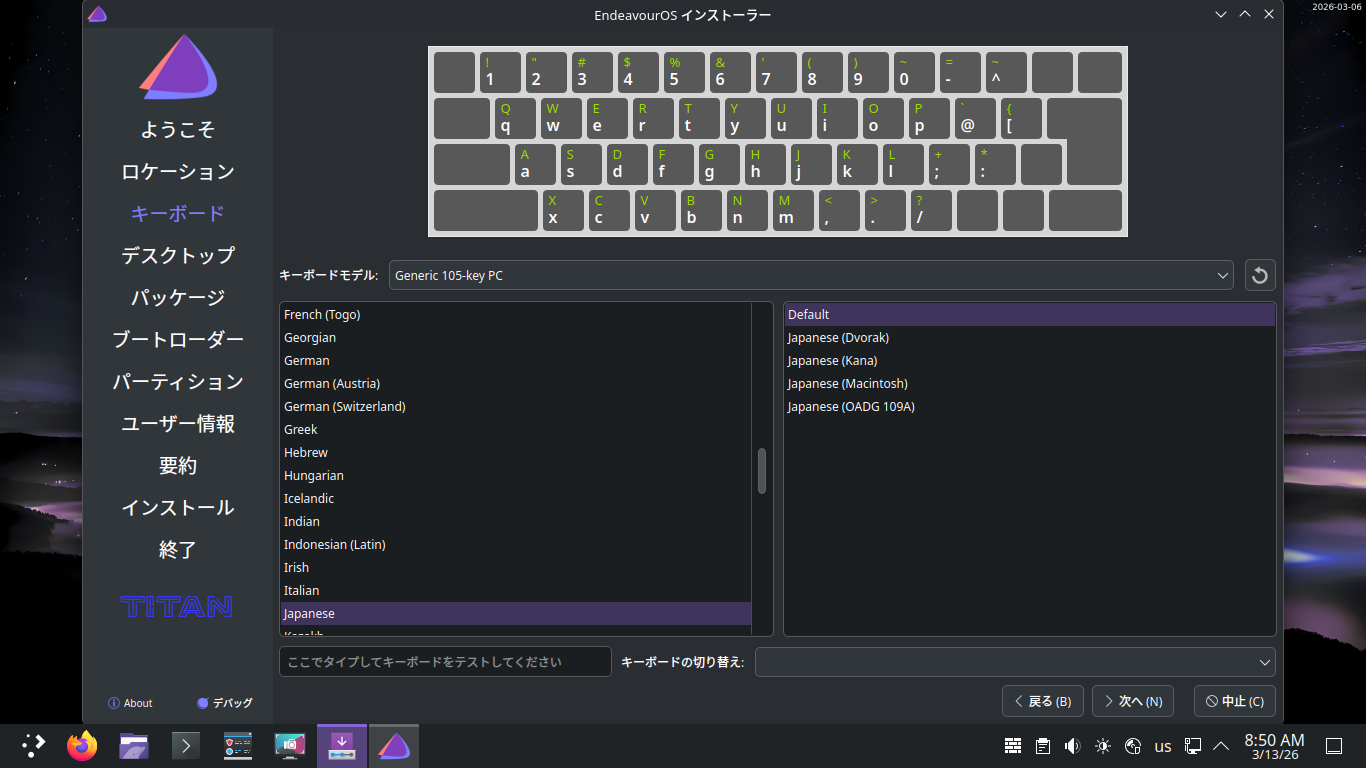Open the clock showing 8:50 AM
The width and height of the screenshot is (1366, 768).
1274,746
